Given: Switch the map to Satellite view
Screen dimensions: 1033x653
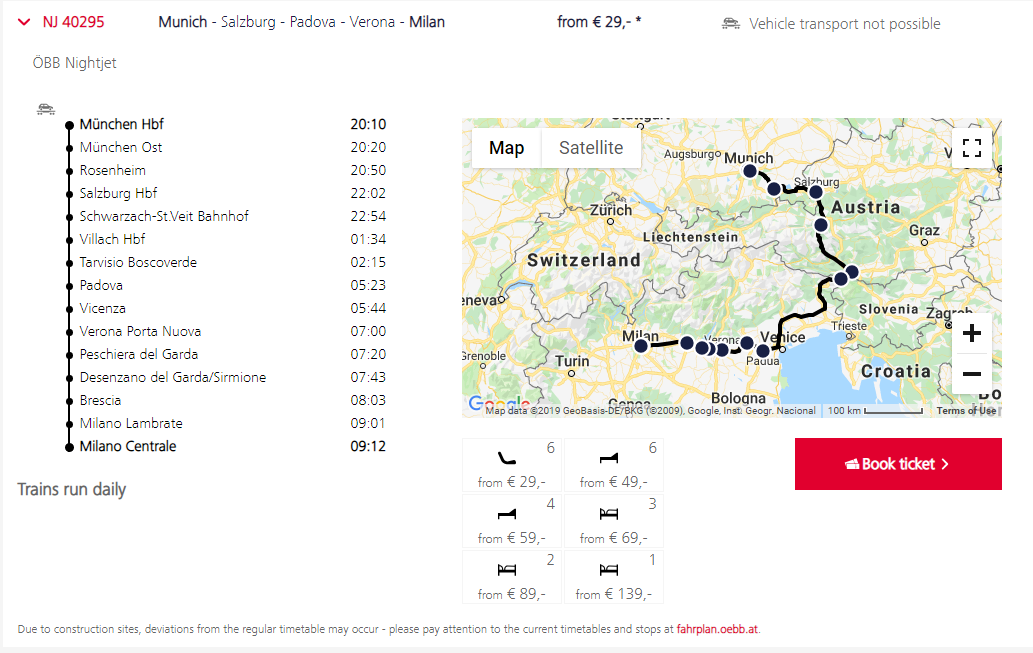Looking at the screenshot, I should pos(591,148).
